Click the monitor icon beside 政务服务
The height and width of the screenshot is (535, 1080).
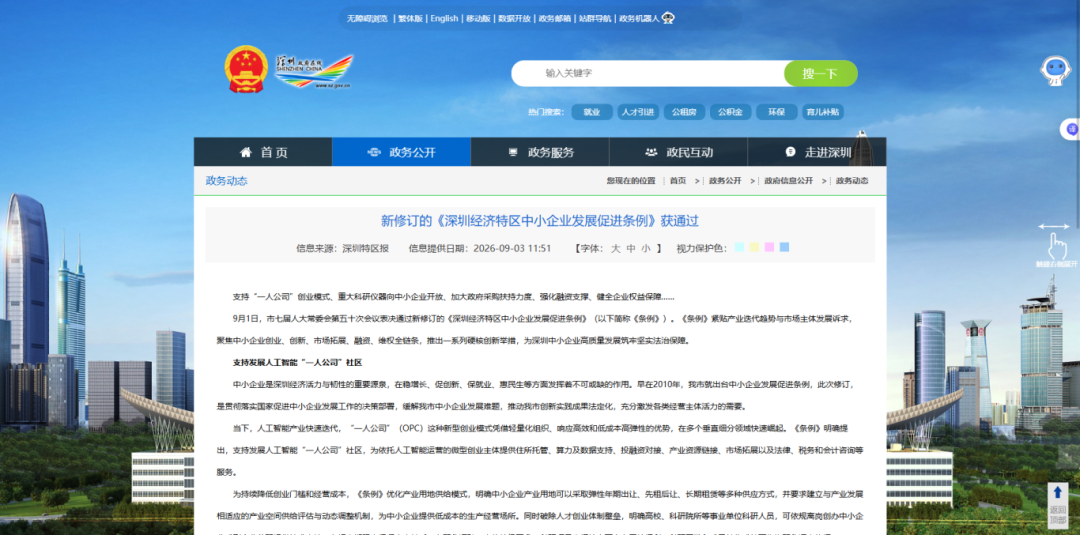[x=513, y=152]
